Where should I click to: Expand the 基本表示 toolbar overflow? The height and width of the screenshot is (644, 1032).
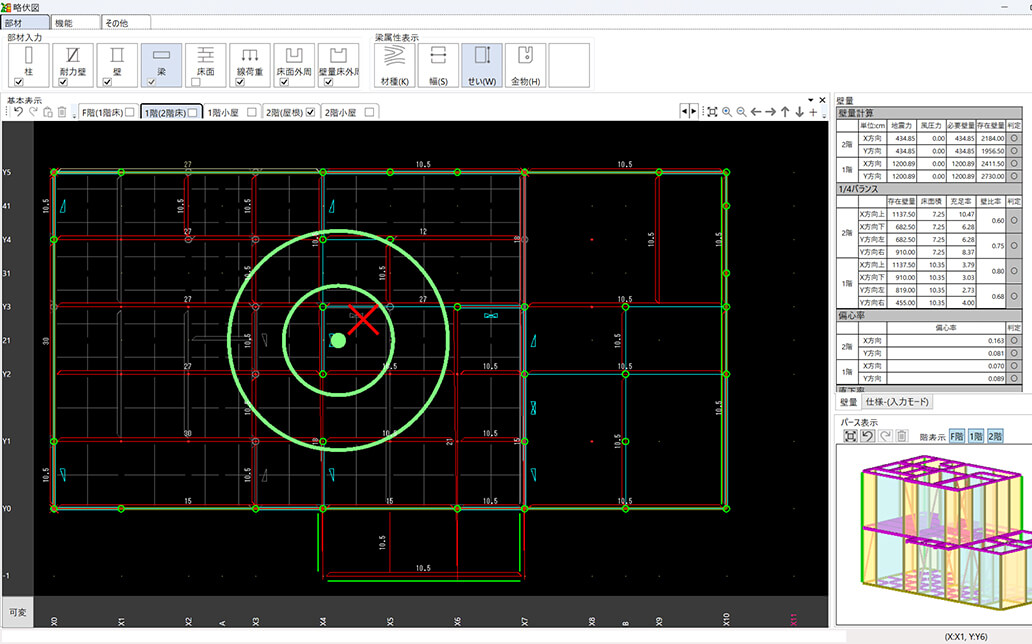coord(75,114)
